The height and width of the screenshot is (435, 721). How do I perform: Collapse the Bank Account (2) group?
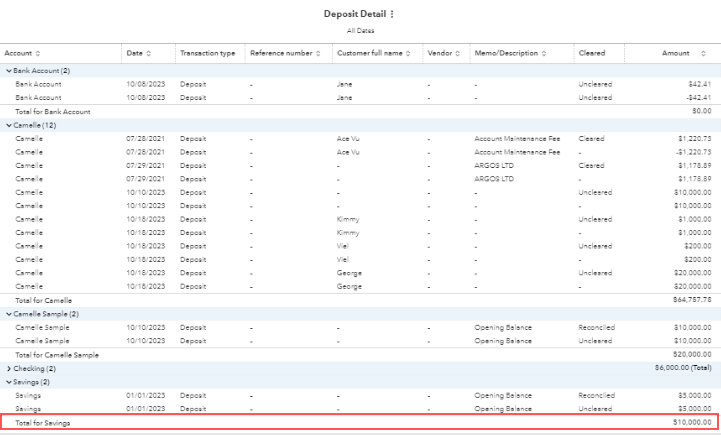click(x=9, y=71)
